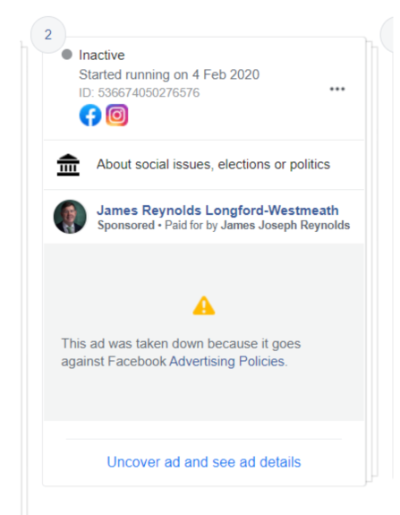Open the three-dot options menu
The height and width of the screenshot is (515, 400).
tap(337, 89)
